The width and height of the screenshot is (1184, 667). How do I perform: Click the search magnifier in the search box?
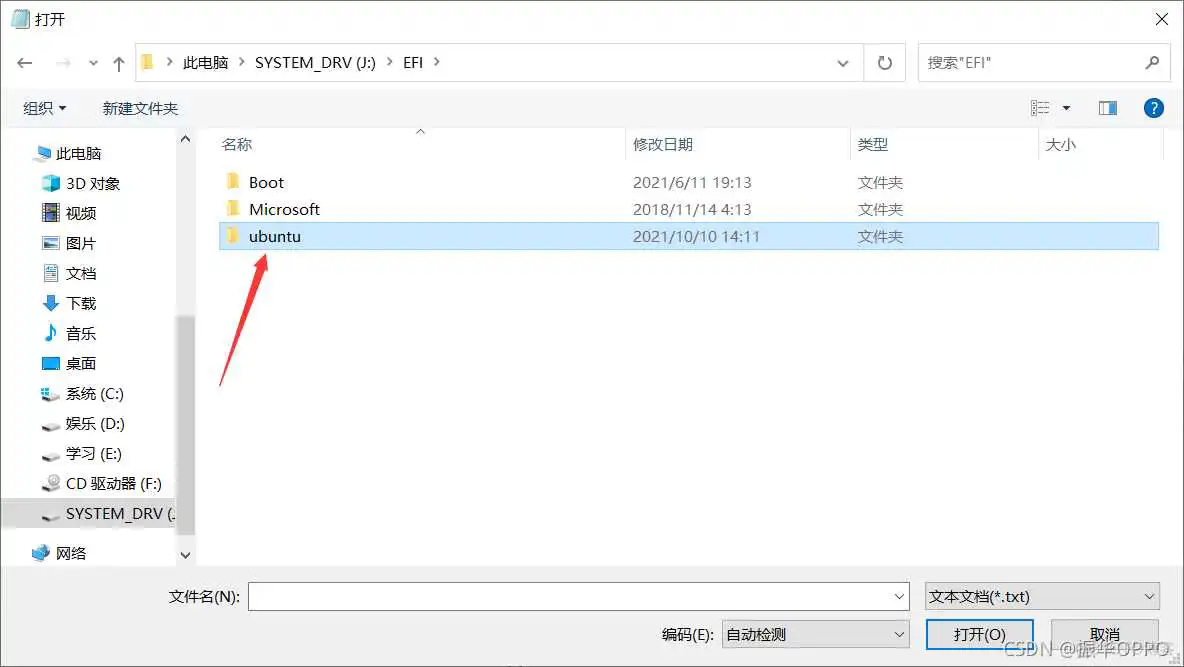pos(1154,62)
